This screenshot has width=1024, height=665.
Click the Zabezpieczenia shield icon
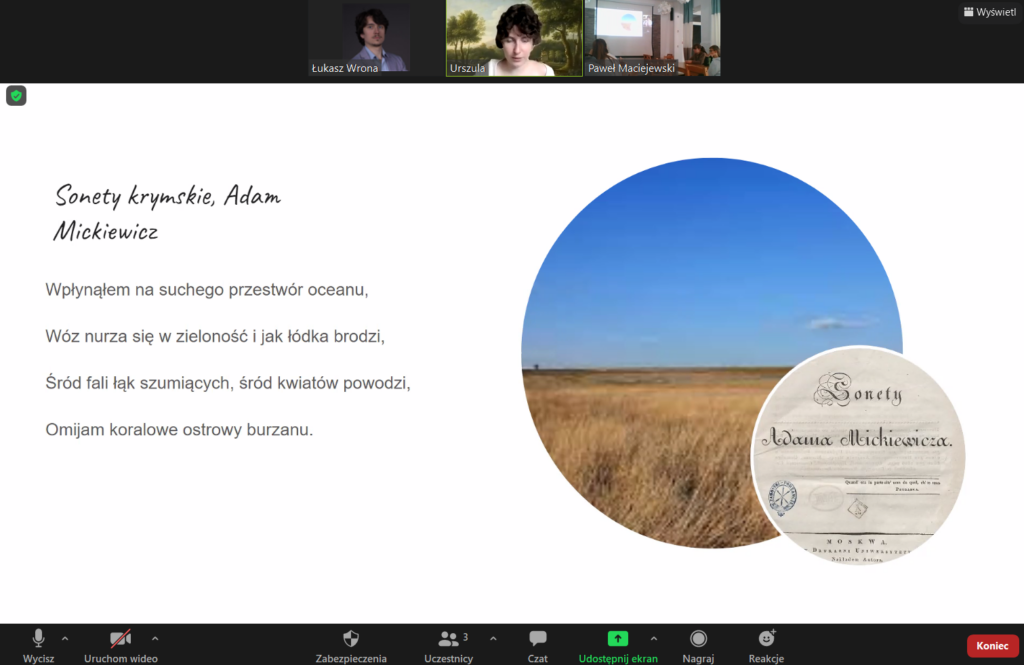click(351, 639)
